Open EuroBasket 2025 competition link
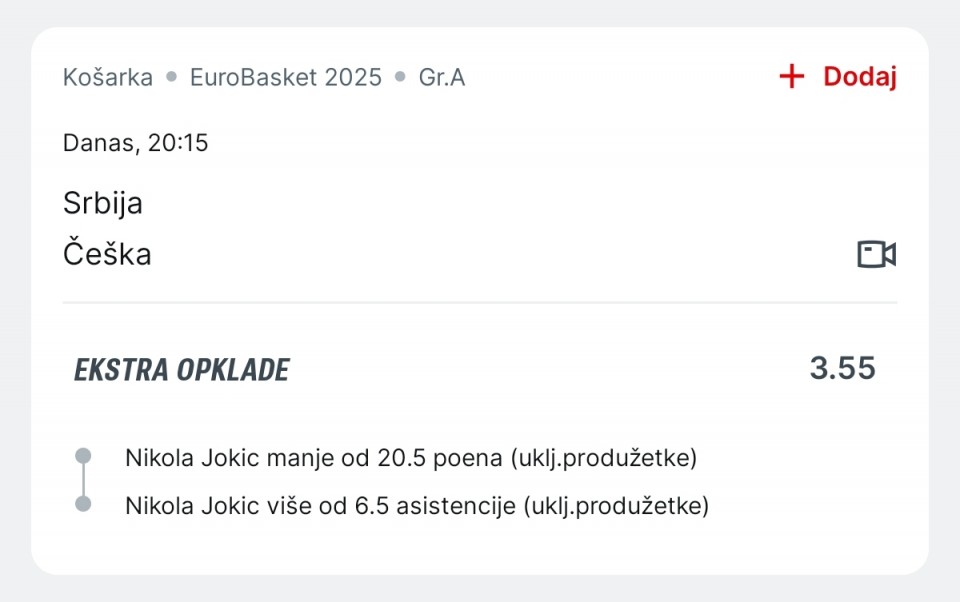The height and width of the screenshot is (602, 960). point(286,77)
